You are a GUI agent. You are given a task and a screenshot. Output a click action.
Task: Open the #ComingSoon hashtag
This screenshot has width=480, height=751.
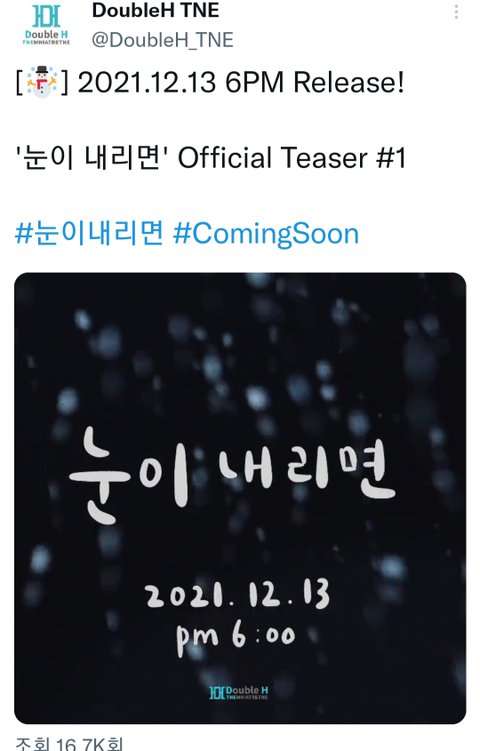(266, 234)
